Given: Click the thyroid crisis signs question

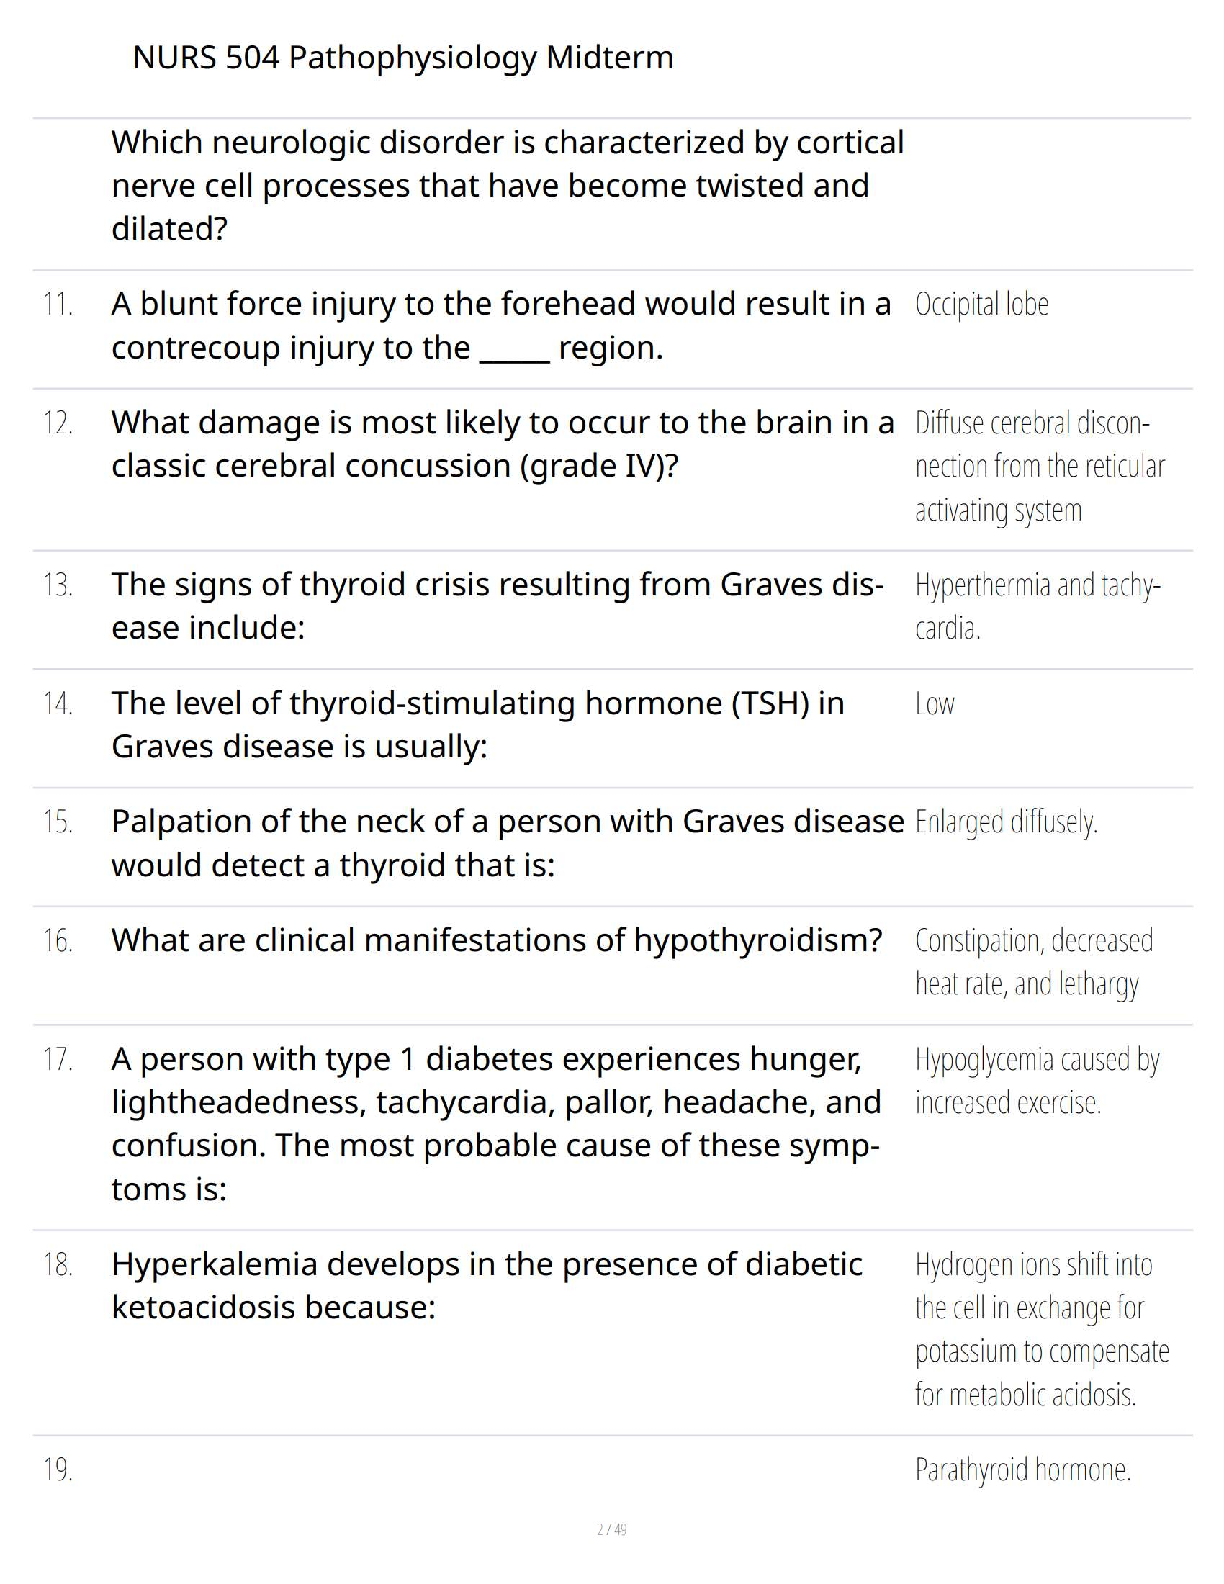Looking at the screenshot, I should pos(496,606).
